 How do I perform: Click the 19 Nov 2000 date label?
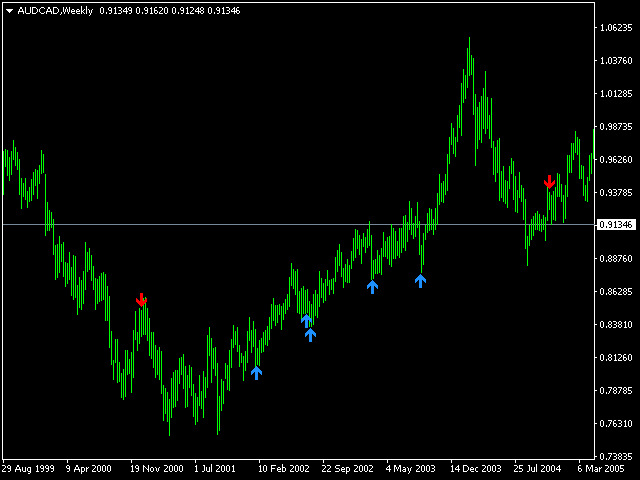click(157, 469)
